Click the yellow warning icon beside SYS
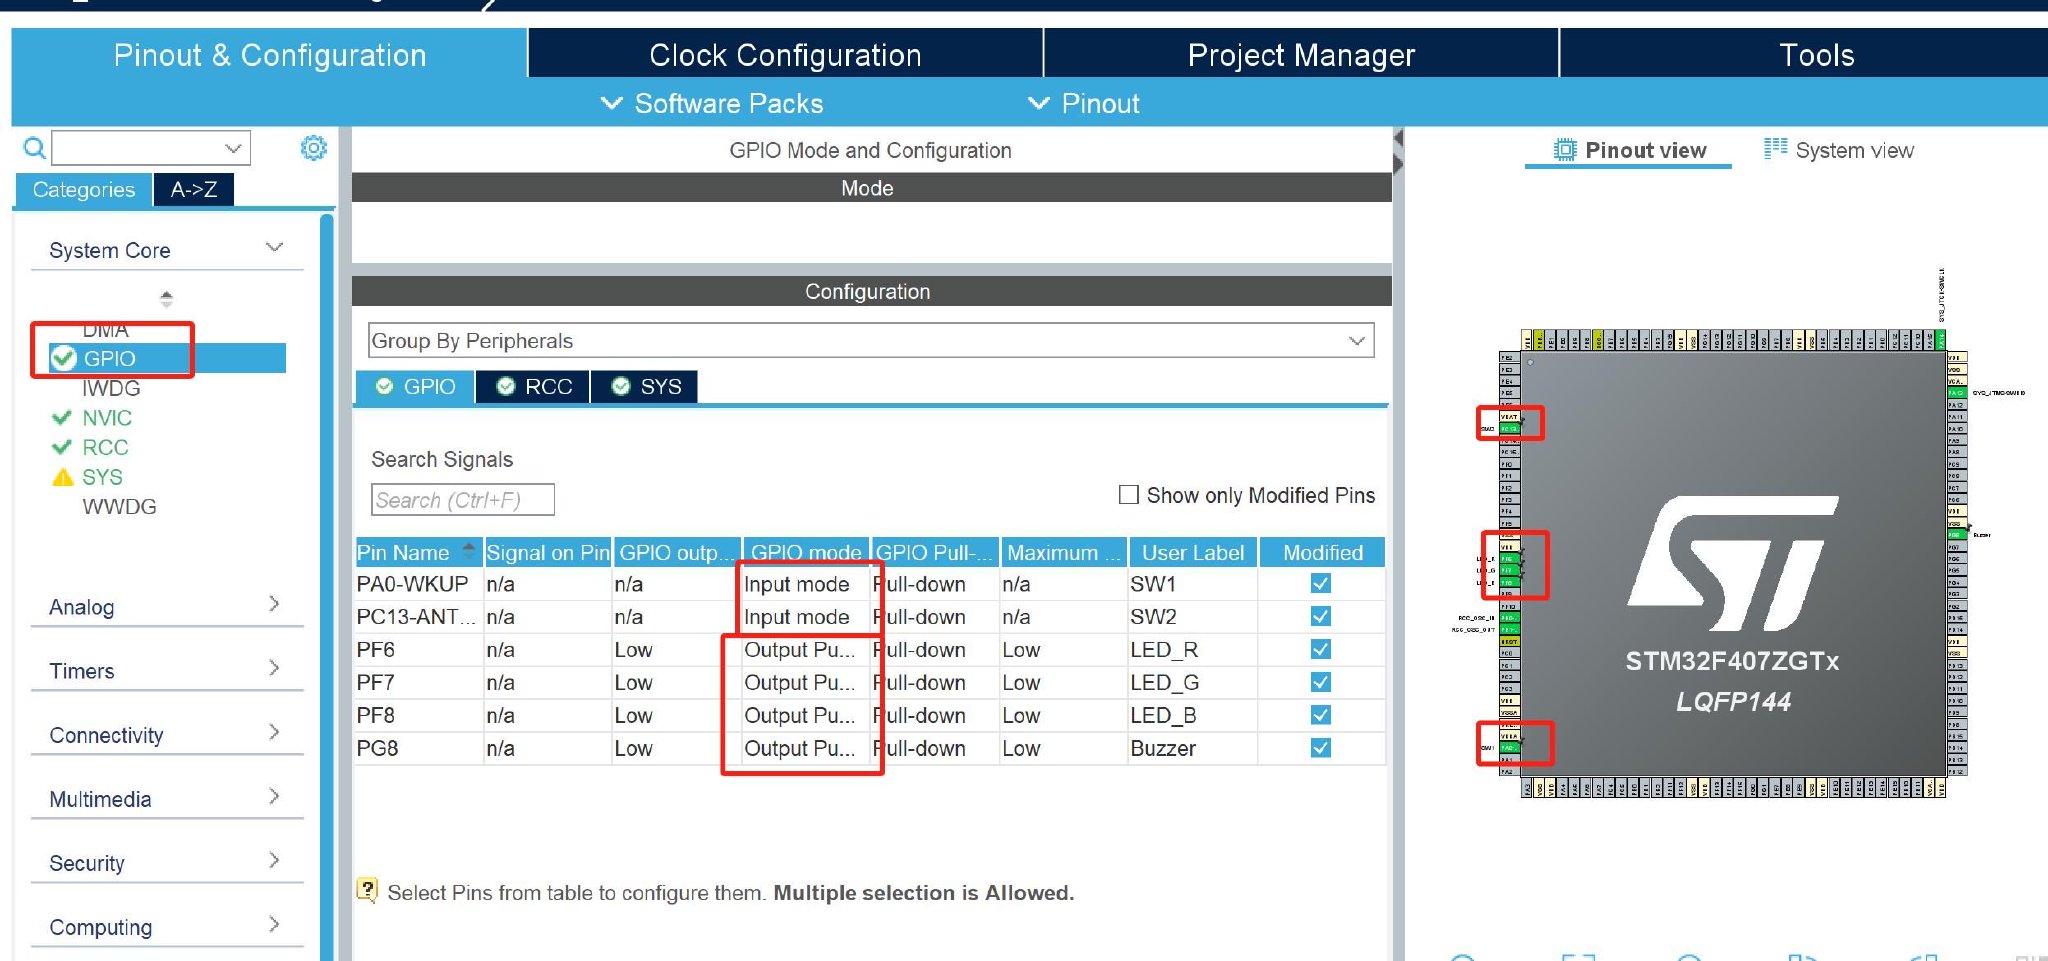 tap(63, 477)
